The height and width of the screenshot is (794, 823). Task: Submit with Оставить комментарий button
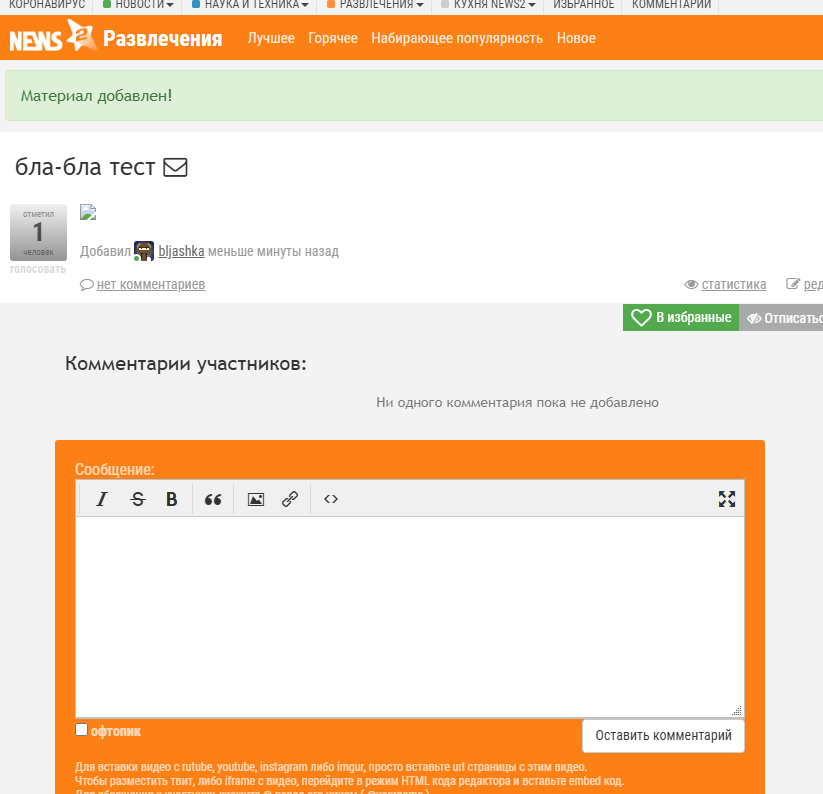pyautogui.click(x=663, y=736)
